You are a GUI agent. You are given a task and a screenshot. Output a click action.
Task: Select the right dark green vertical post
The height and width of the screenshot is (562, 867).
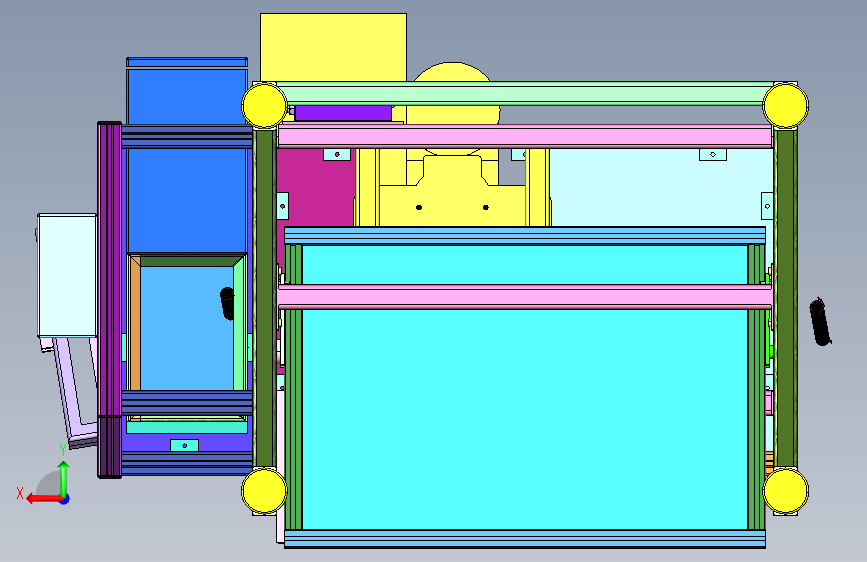pyautogui.click(x=786, y=299)
